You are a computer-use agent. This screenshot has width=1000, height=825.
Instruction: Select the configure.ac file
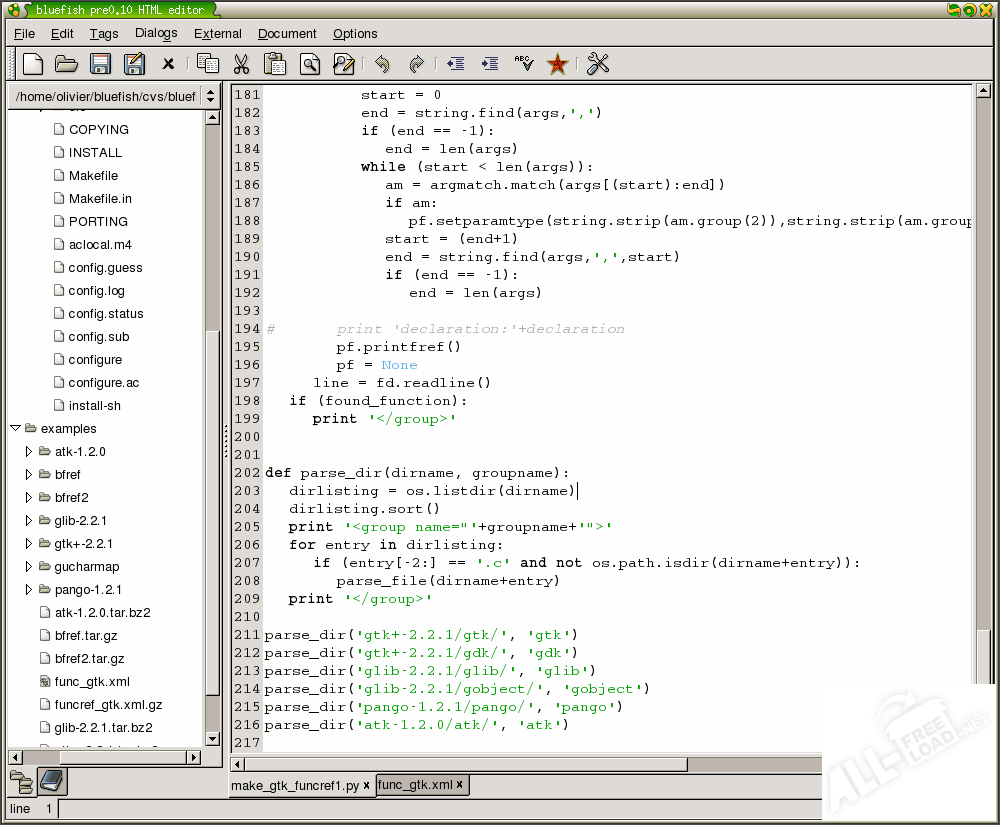tap(103, 382)
